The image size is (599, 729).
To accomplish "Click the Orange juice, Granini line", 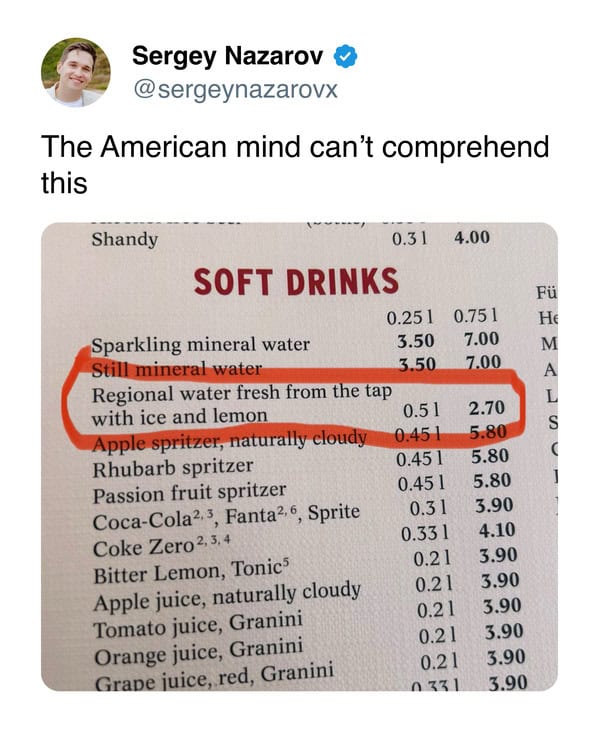I will click(x=199, y=651).
